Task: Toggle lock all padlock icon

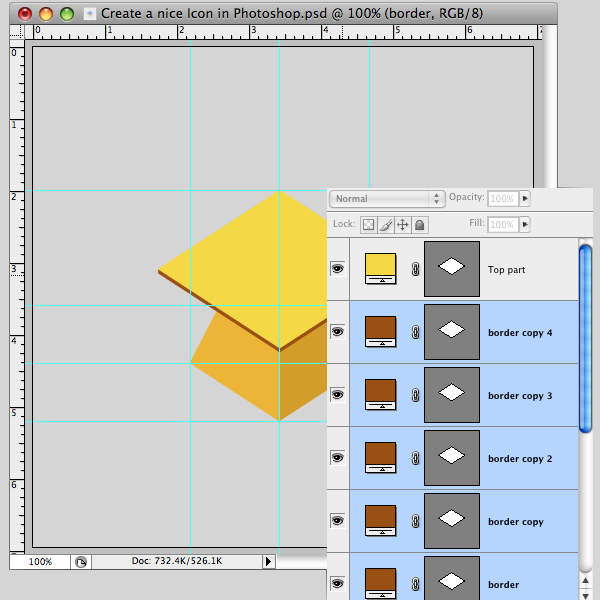Action: (x=420, y=225)
